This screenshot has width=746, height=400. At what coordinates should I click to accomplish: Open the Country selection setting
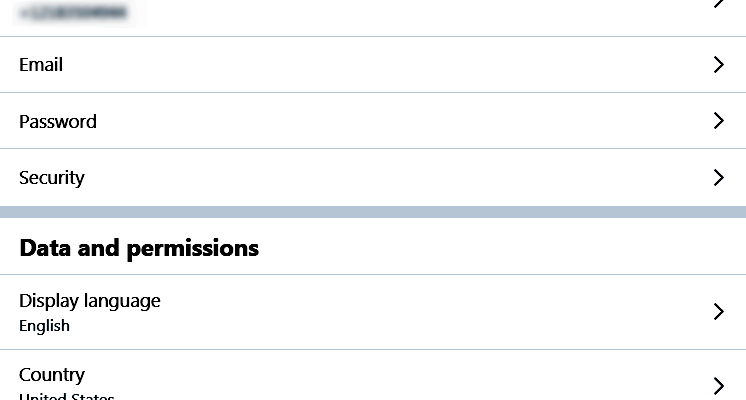click(x=372, y=385)
